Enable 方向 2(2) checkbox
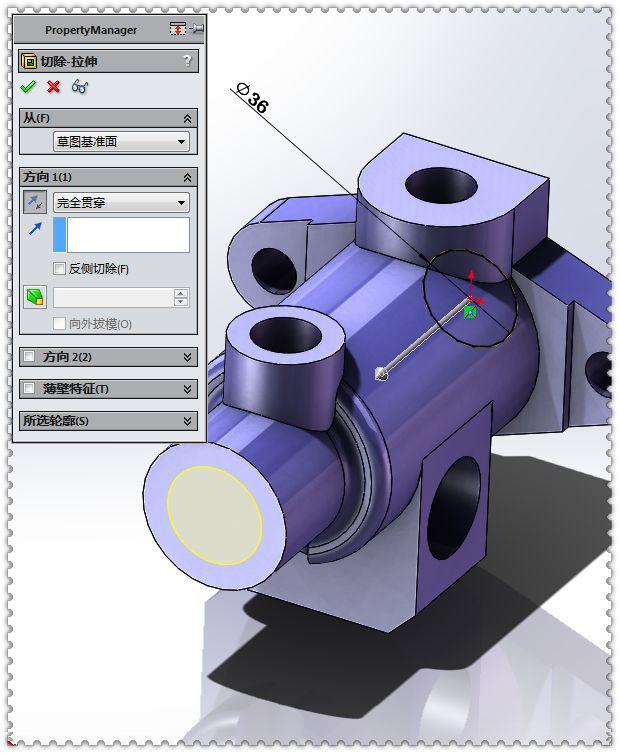Viewport: 619px width, 753px height. click(x=29, y=356)
